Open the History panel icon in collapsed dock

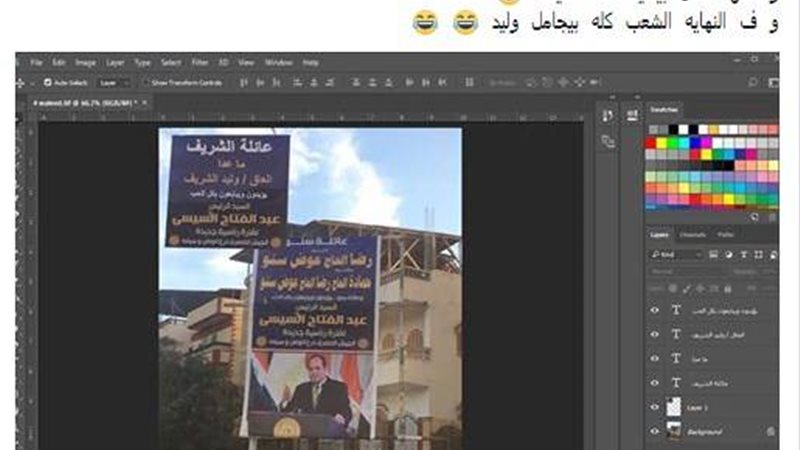pyautogui.click(x=607, y=116)
